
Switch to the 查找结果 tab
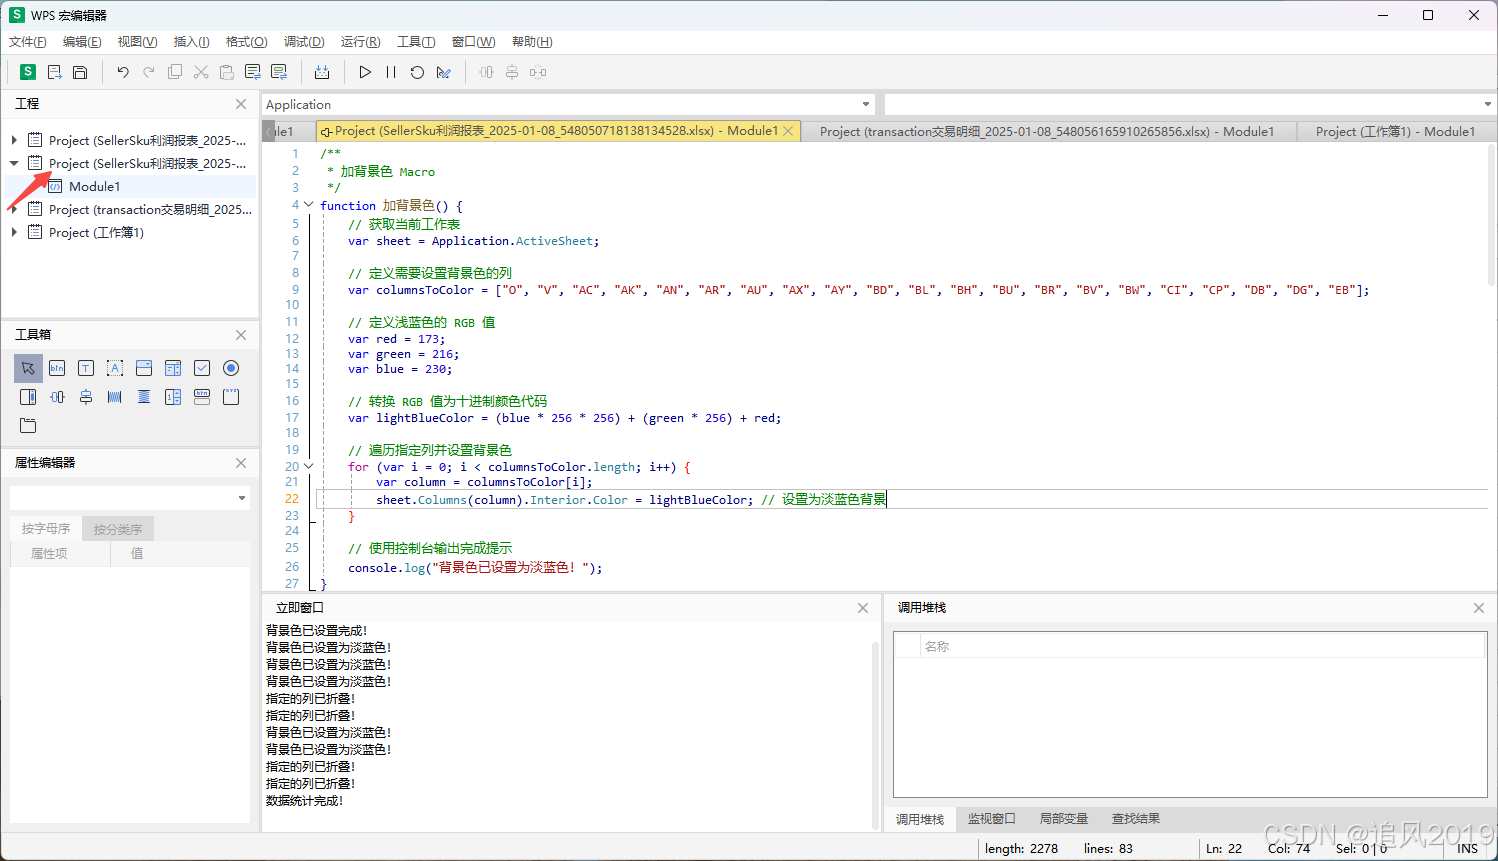point(1136,819)
